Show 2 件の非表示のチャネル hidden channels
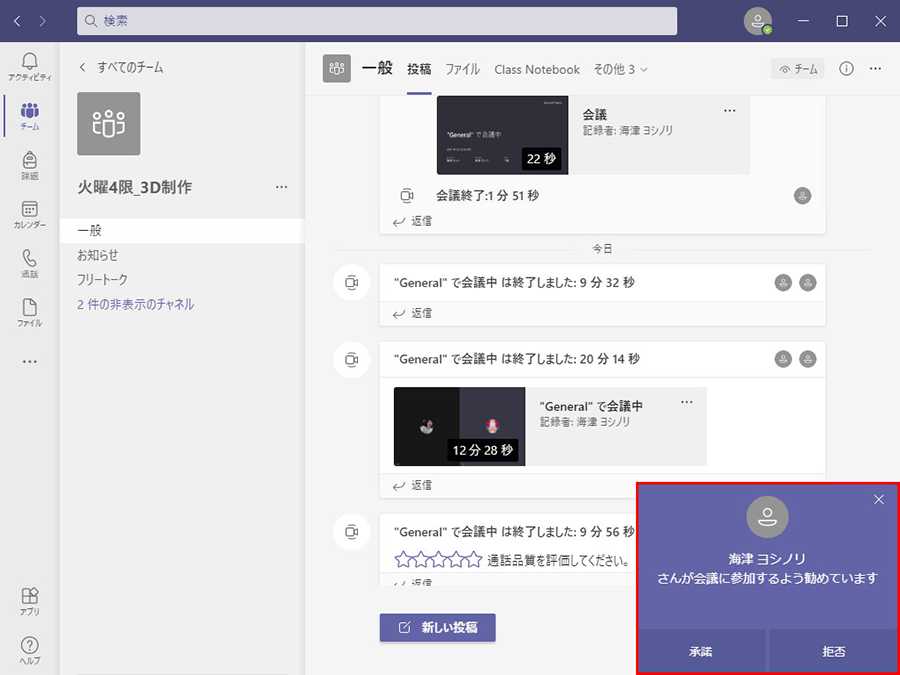Screen dimensions: 900x675 135,304
